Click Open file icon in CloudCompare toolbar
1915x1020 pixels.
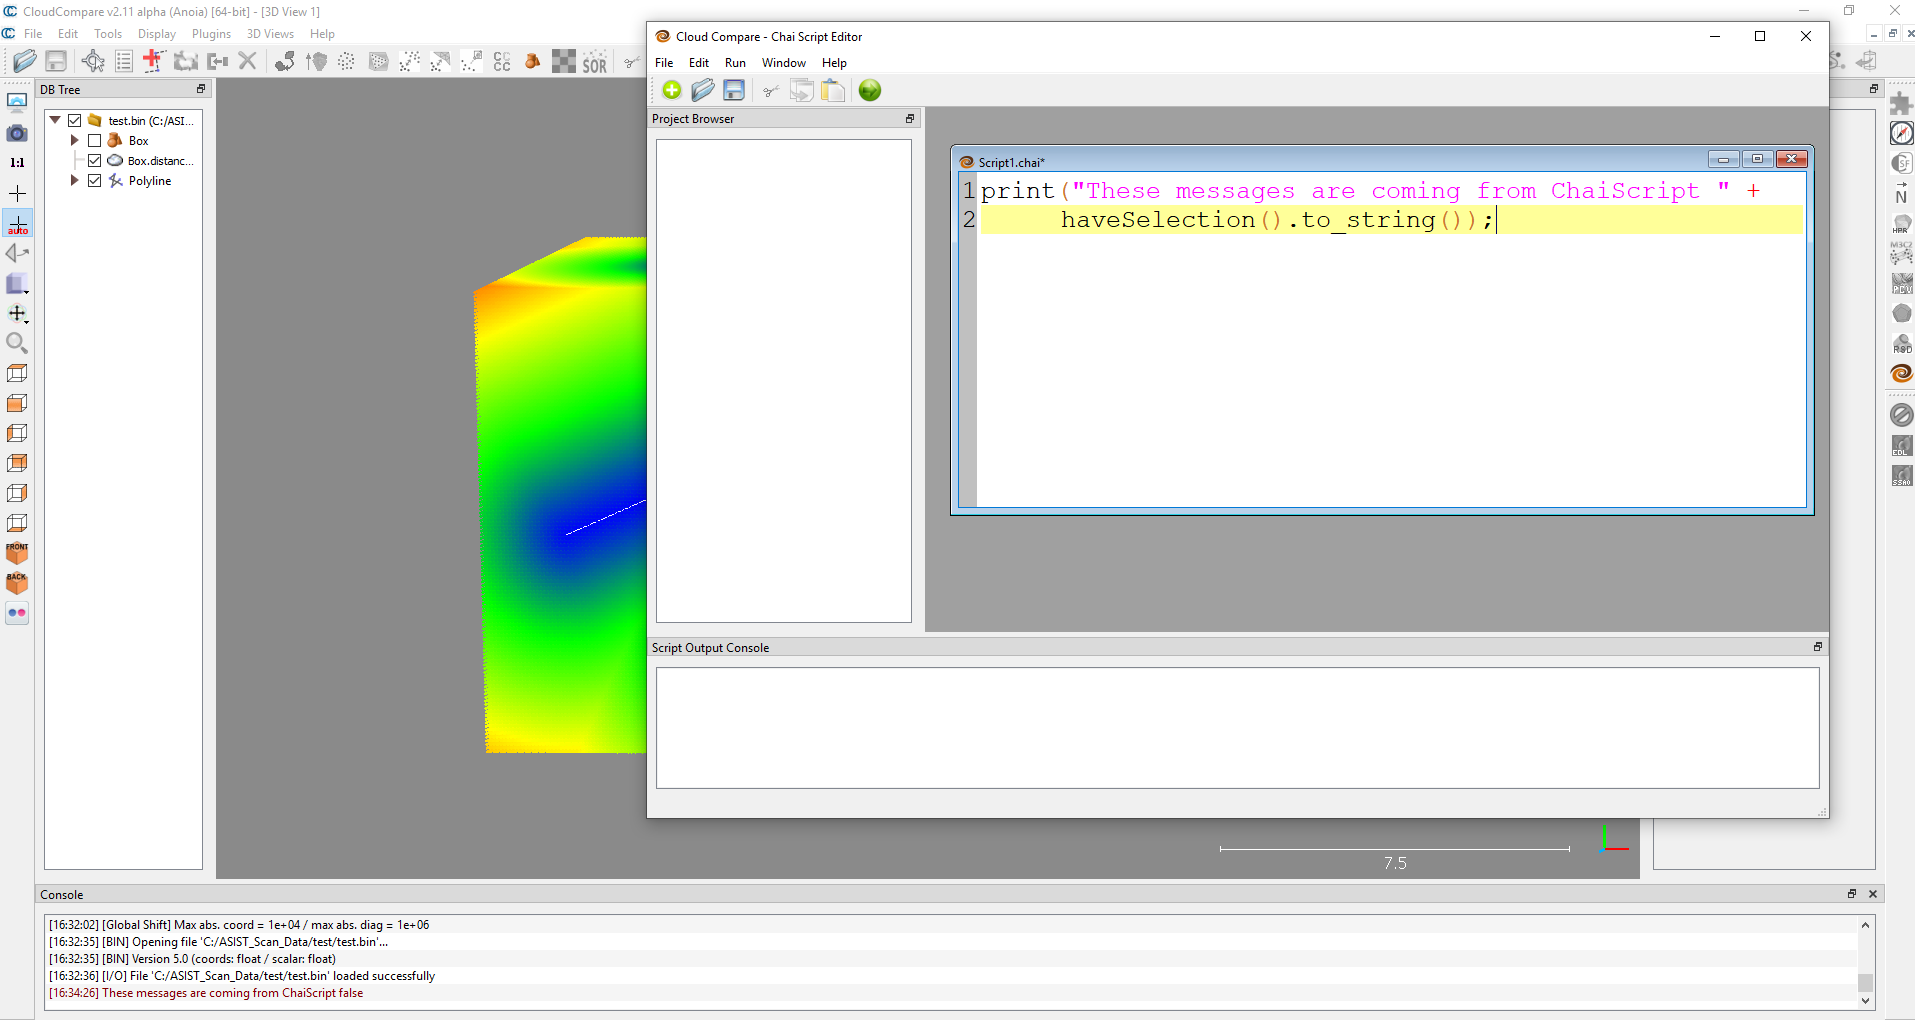click(x=25, y=61)
